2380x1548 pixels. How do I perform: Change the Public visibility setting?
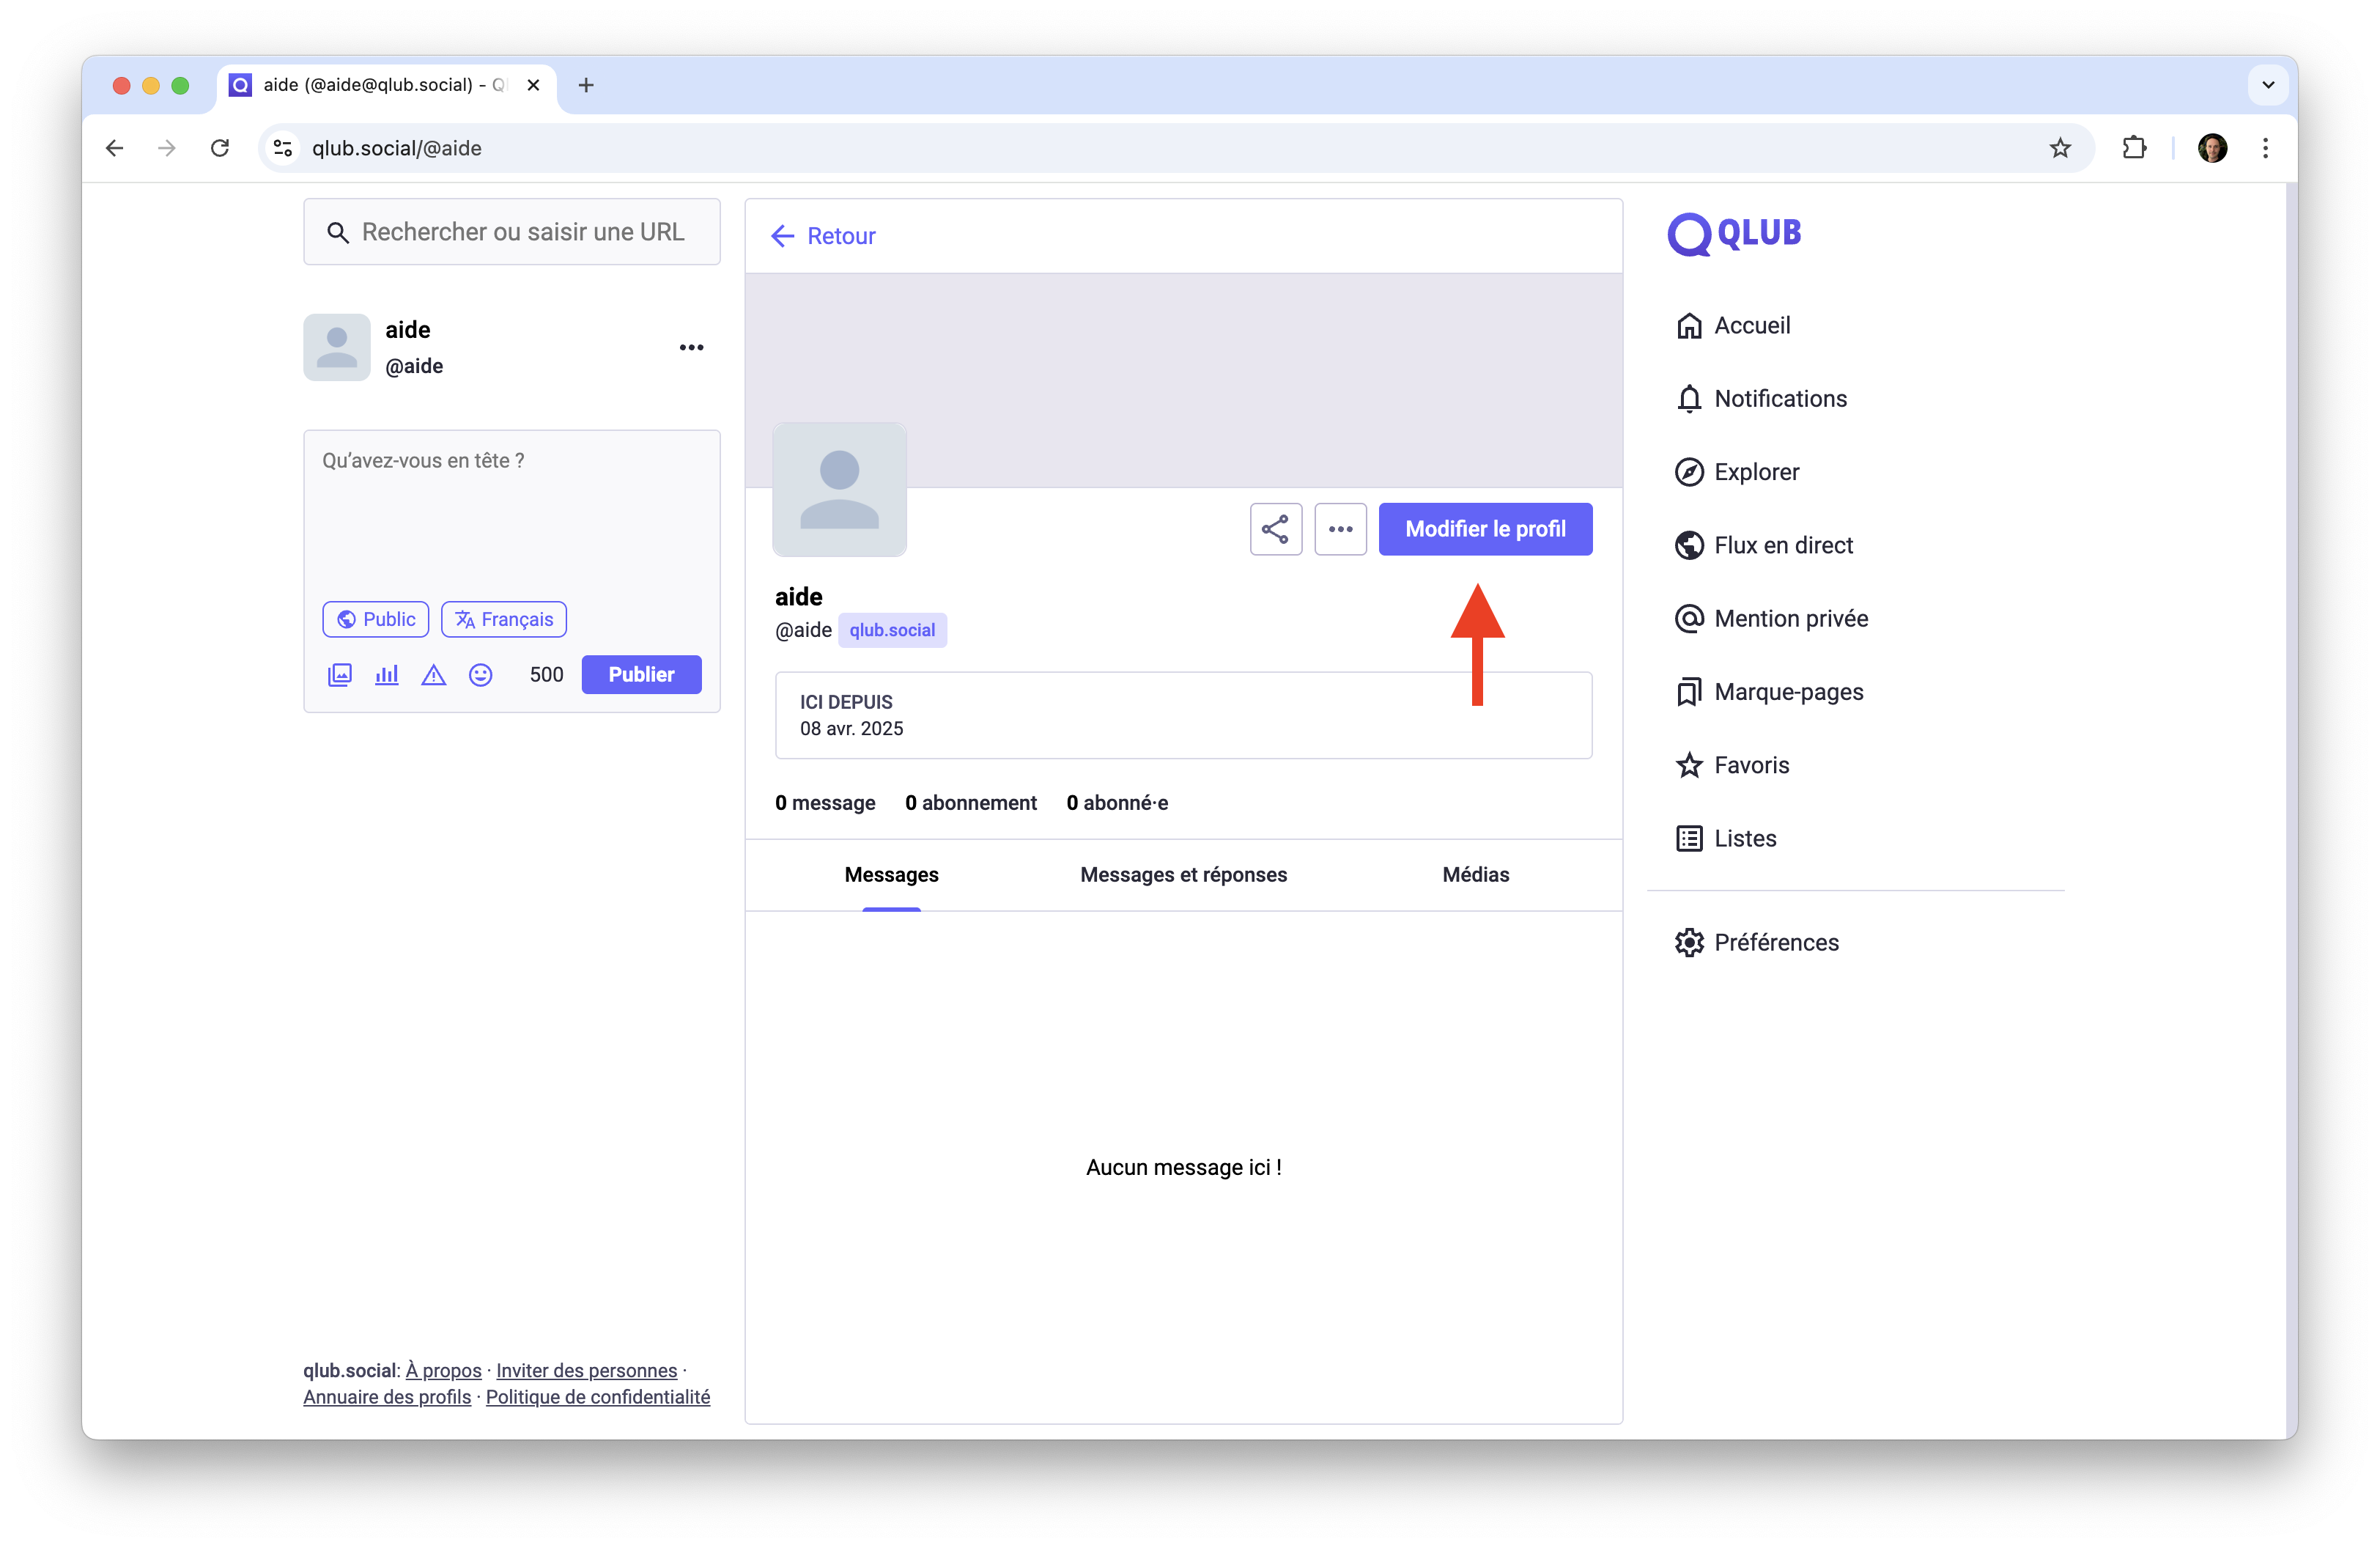(375, 619)
